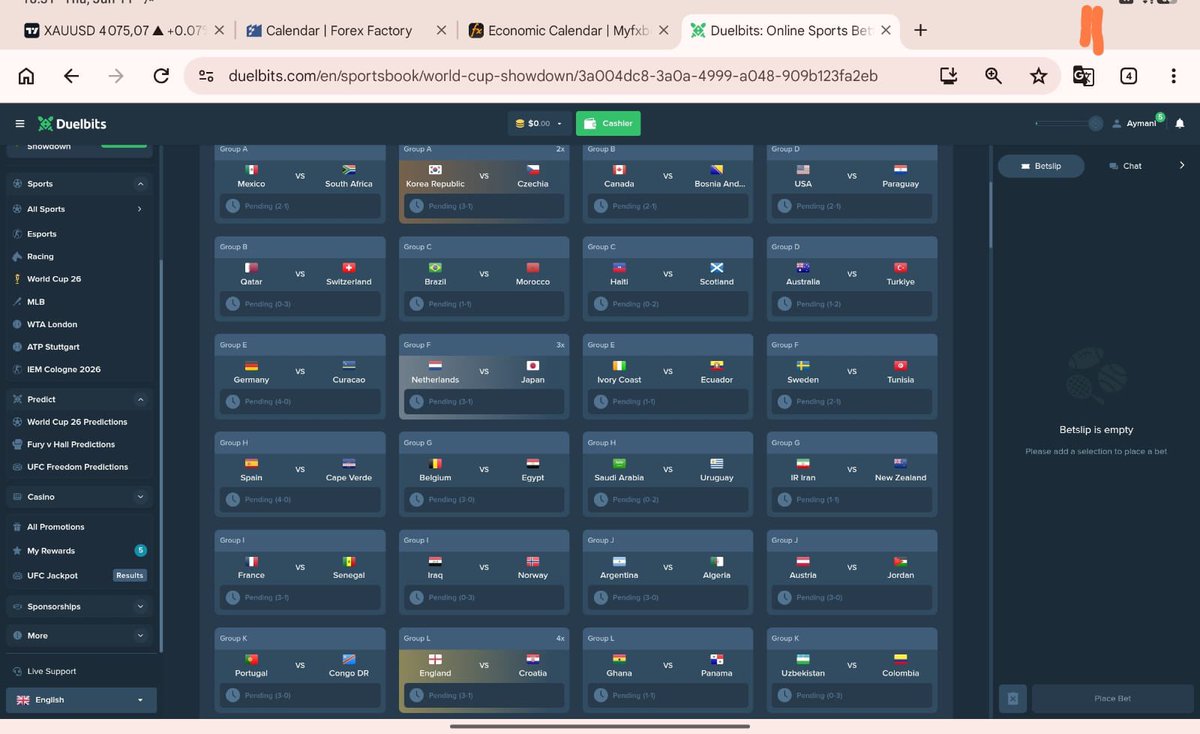
Task: Select the Czechia flag
Action: click(x=533, y=170)
